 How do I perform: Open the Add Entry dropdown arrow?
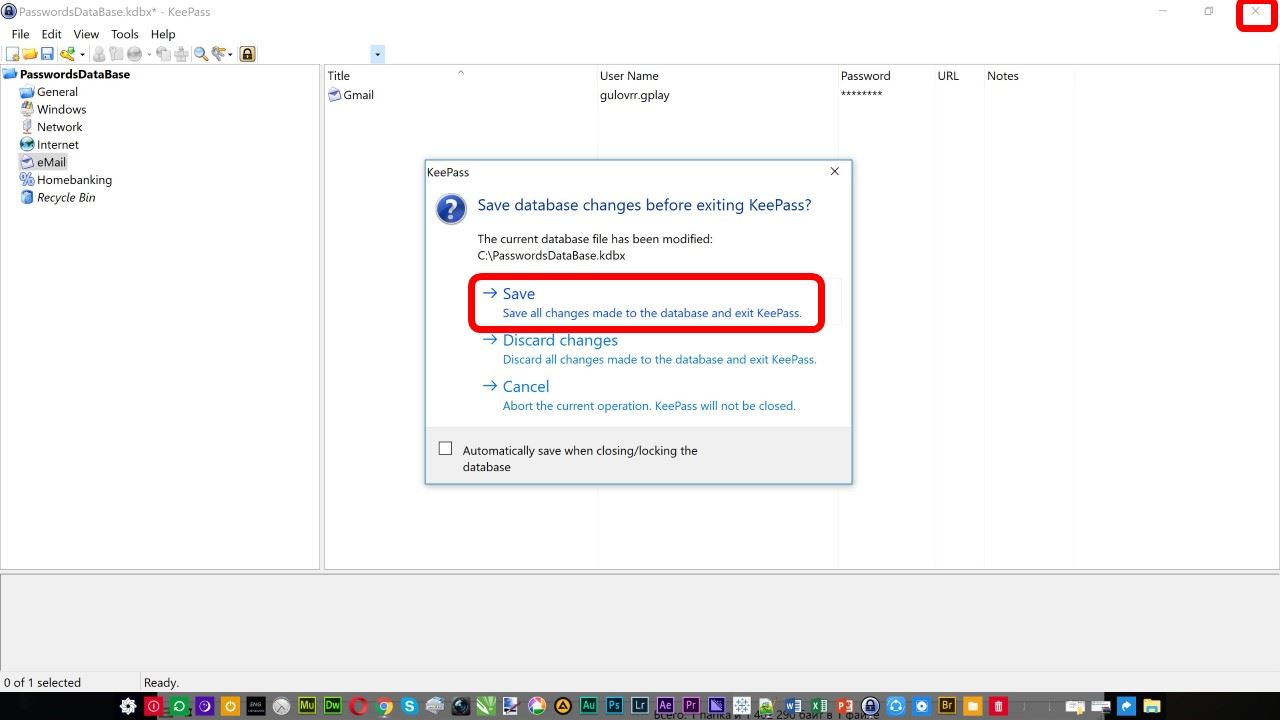pyautogui.click(x=82, y=54)
